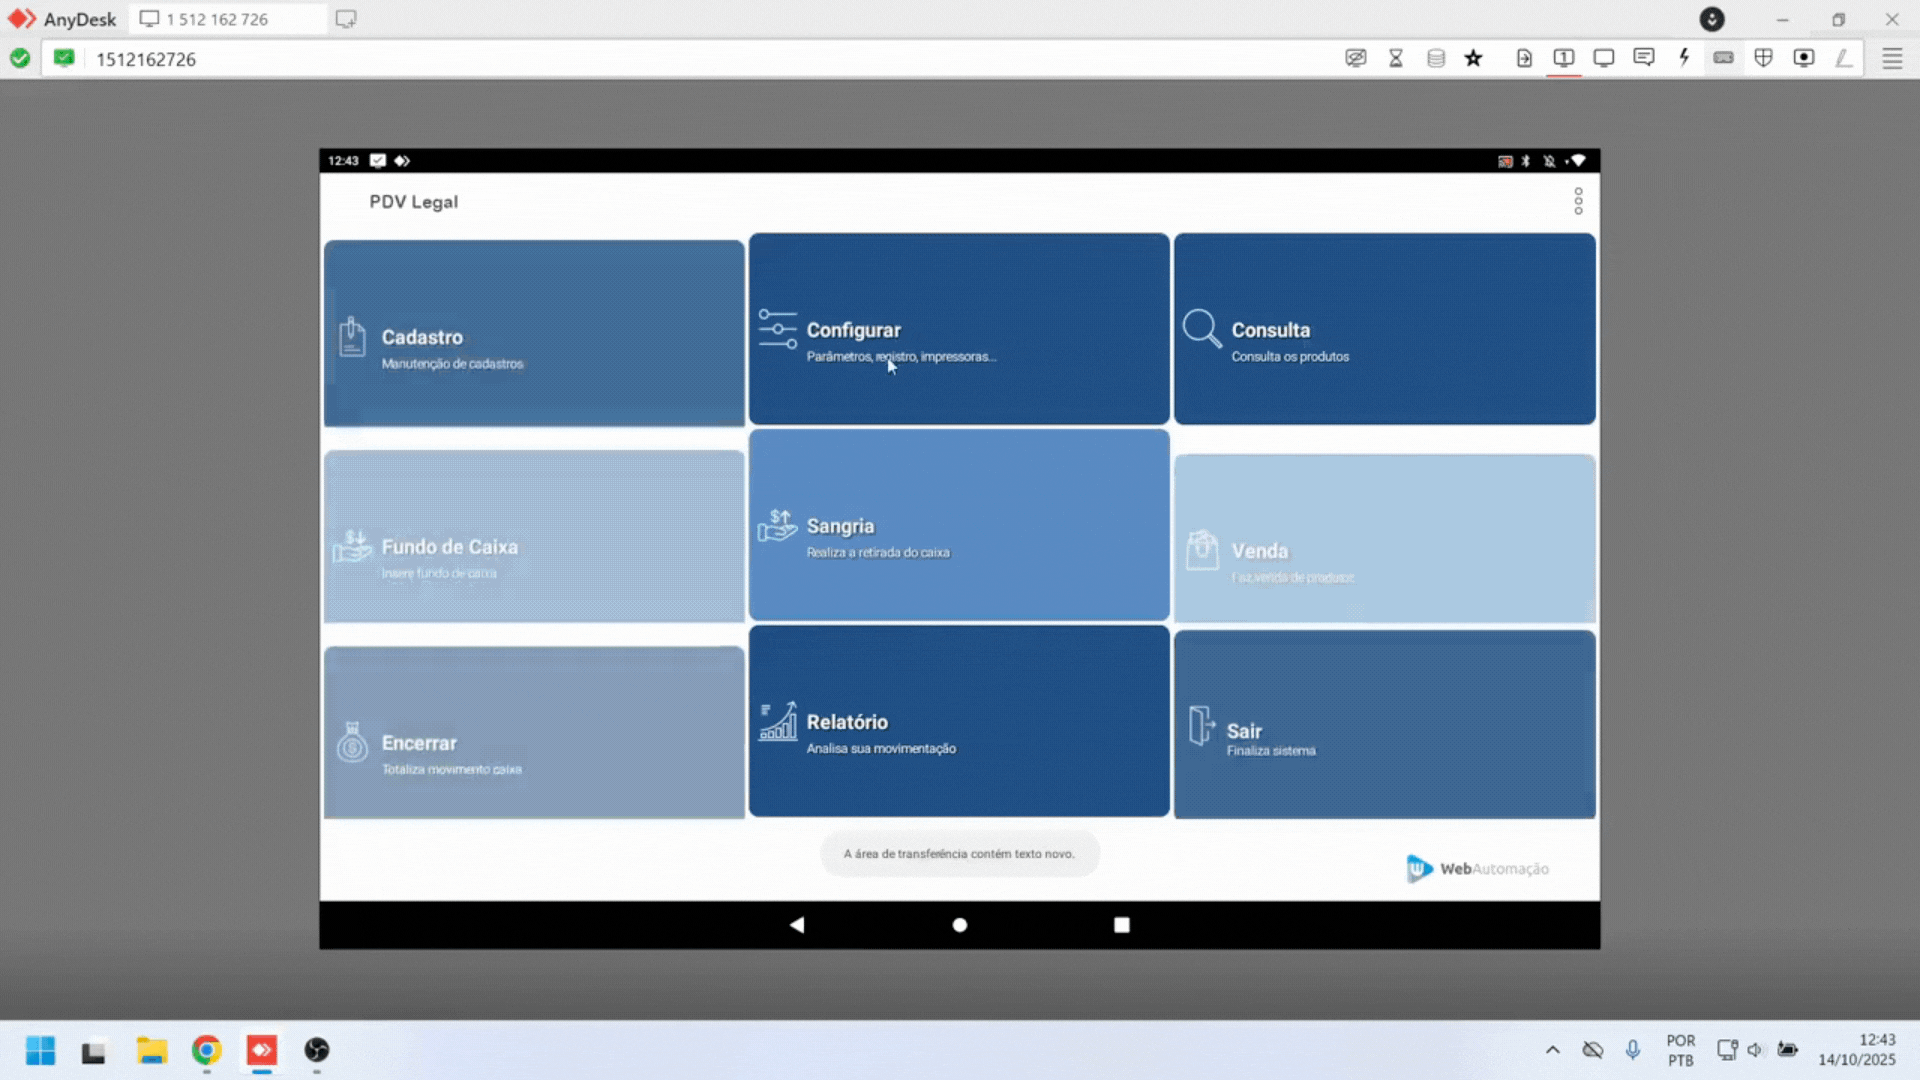Click AnyDesk chat toolbar icon
1920x1080 pixels.
click(x=1643, y=58)
